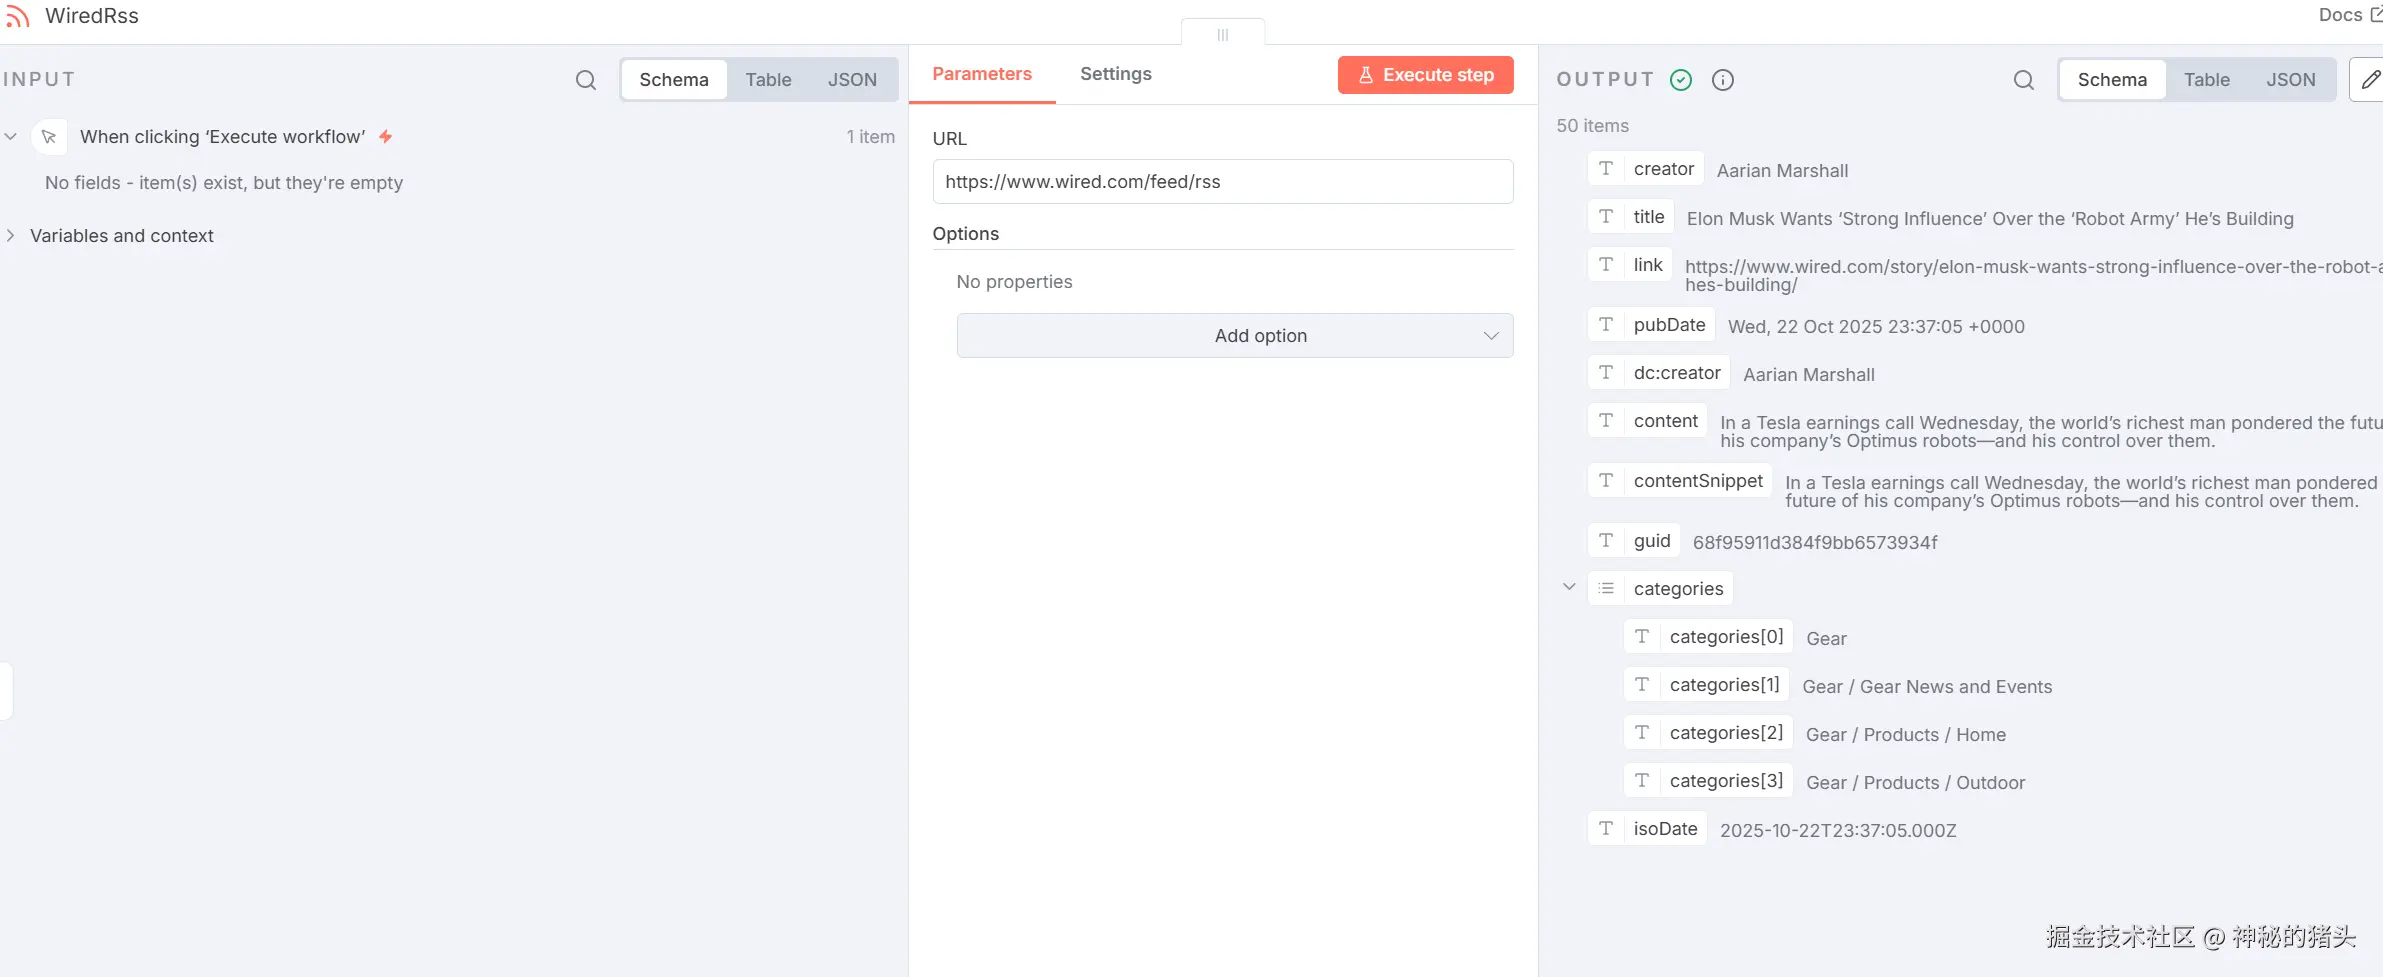Collapse the 'When clicking Execute workflow' node
This screenshot has width=2383, height=977.
11,136
